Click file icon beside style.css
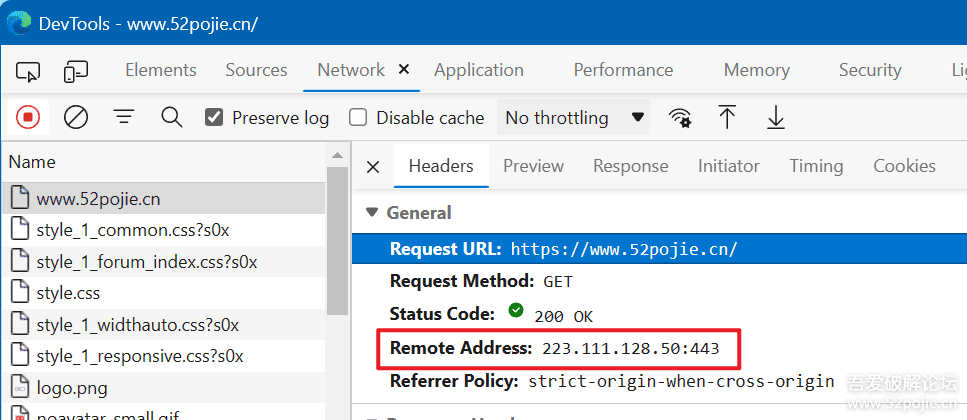Screen dimensions: 967x420 pyautogui.click(x=20, y=292)
